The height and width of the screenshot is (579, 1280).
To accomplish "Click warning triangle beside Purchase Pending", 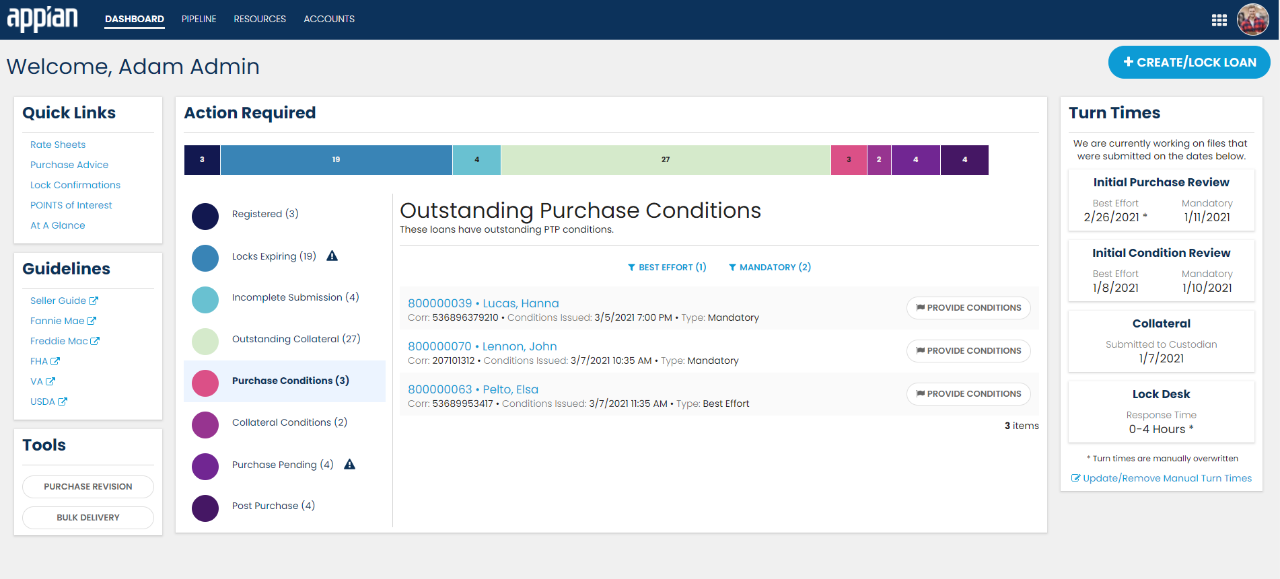I will [x=350, y=464].
